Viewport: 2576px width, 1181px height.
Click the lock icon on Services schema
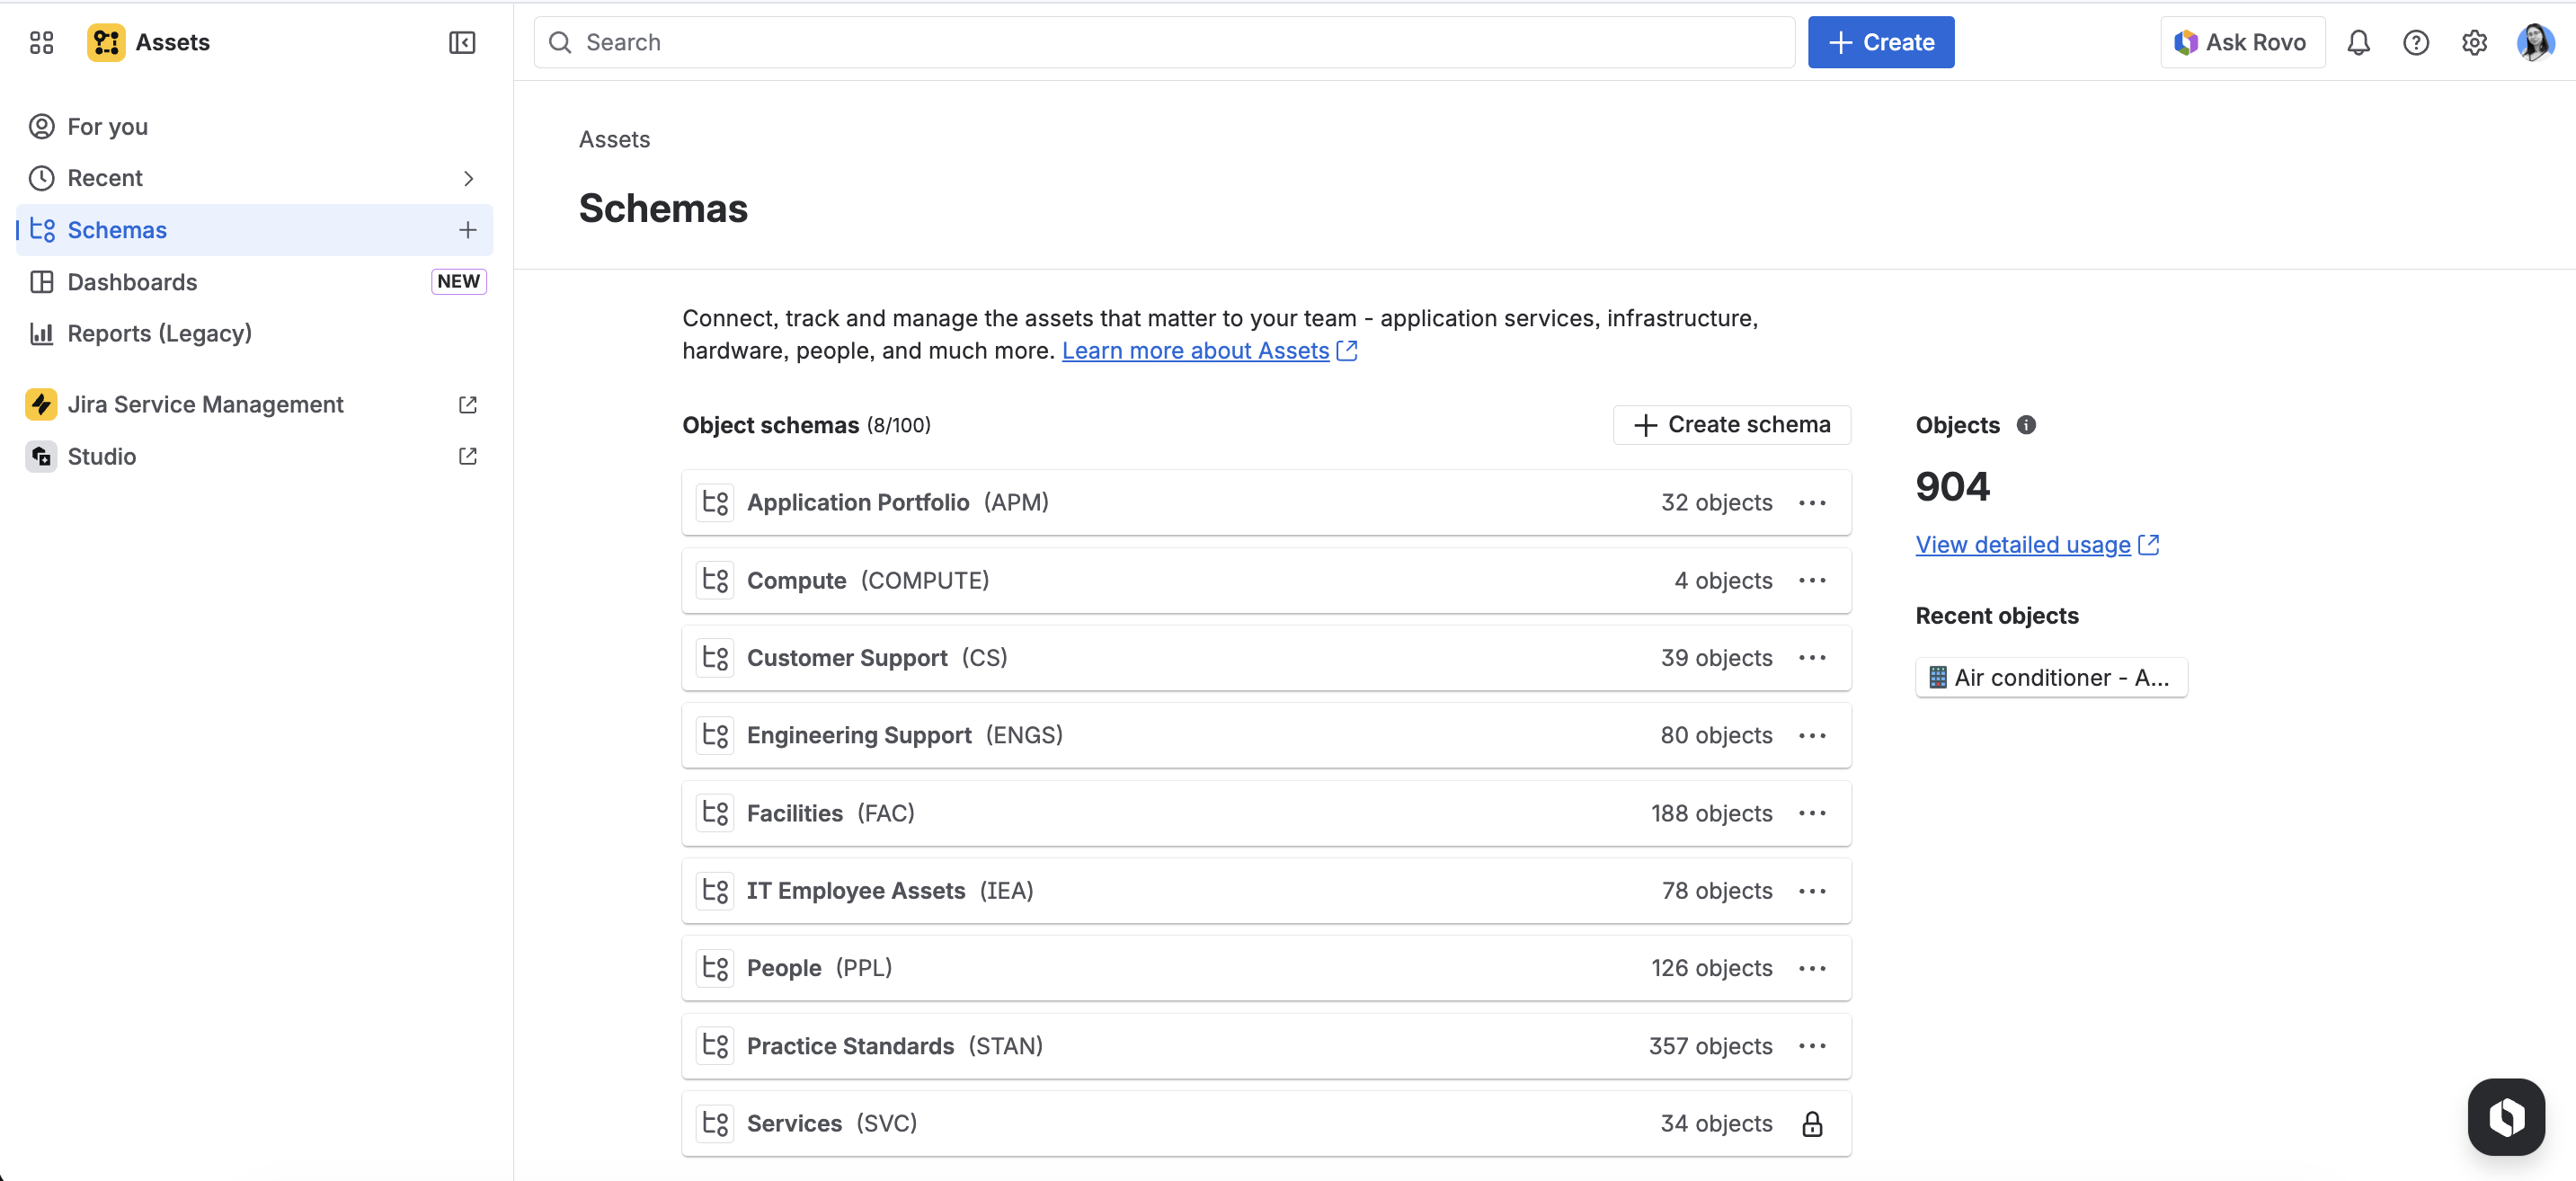[x=1811, y=1124]
